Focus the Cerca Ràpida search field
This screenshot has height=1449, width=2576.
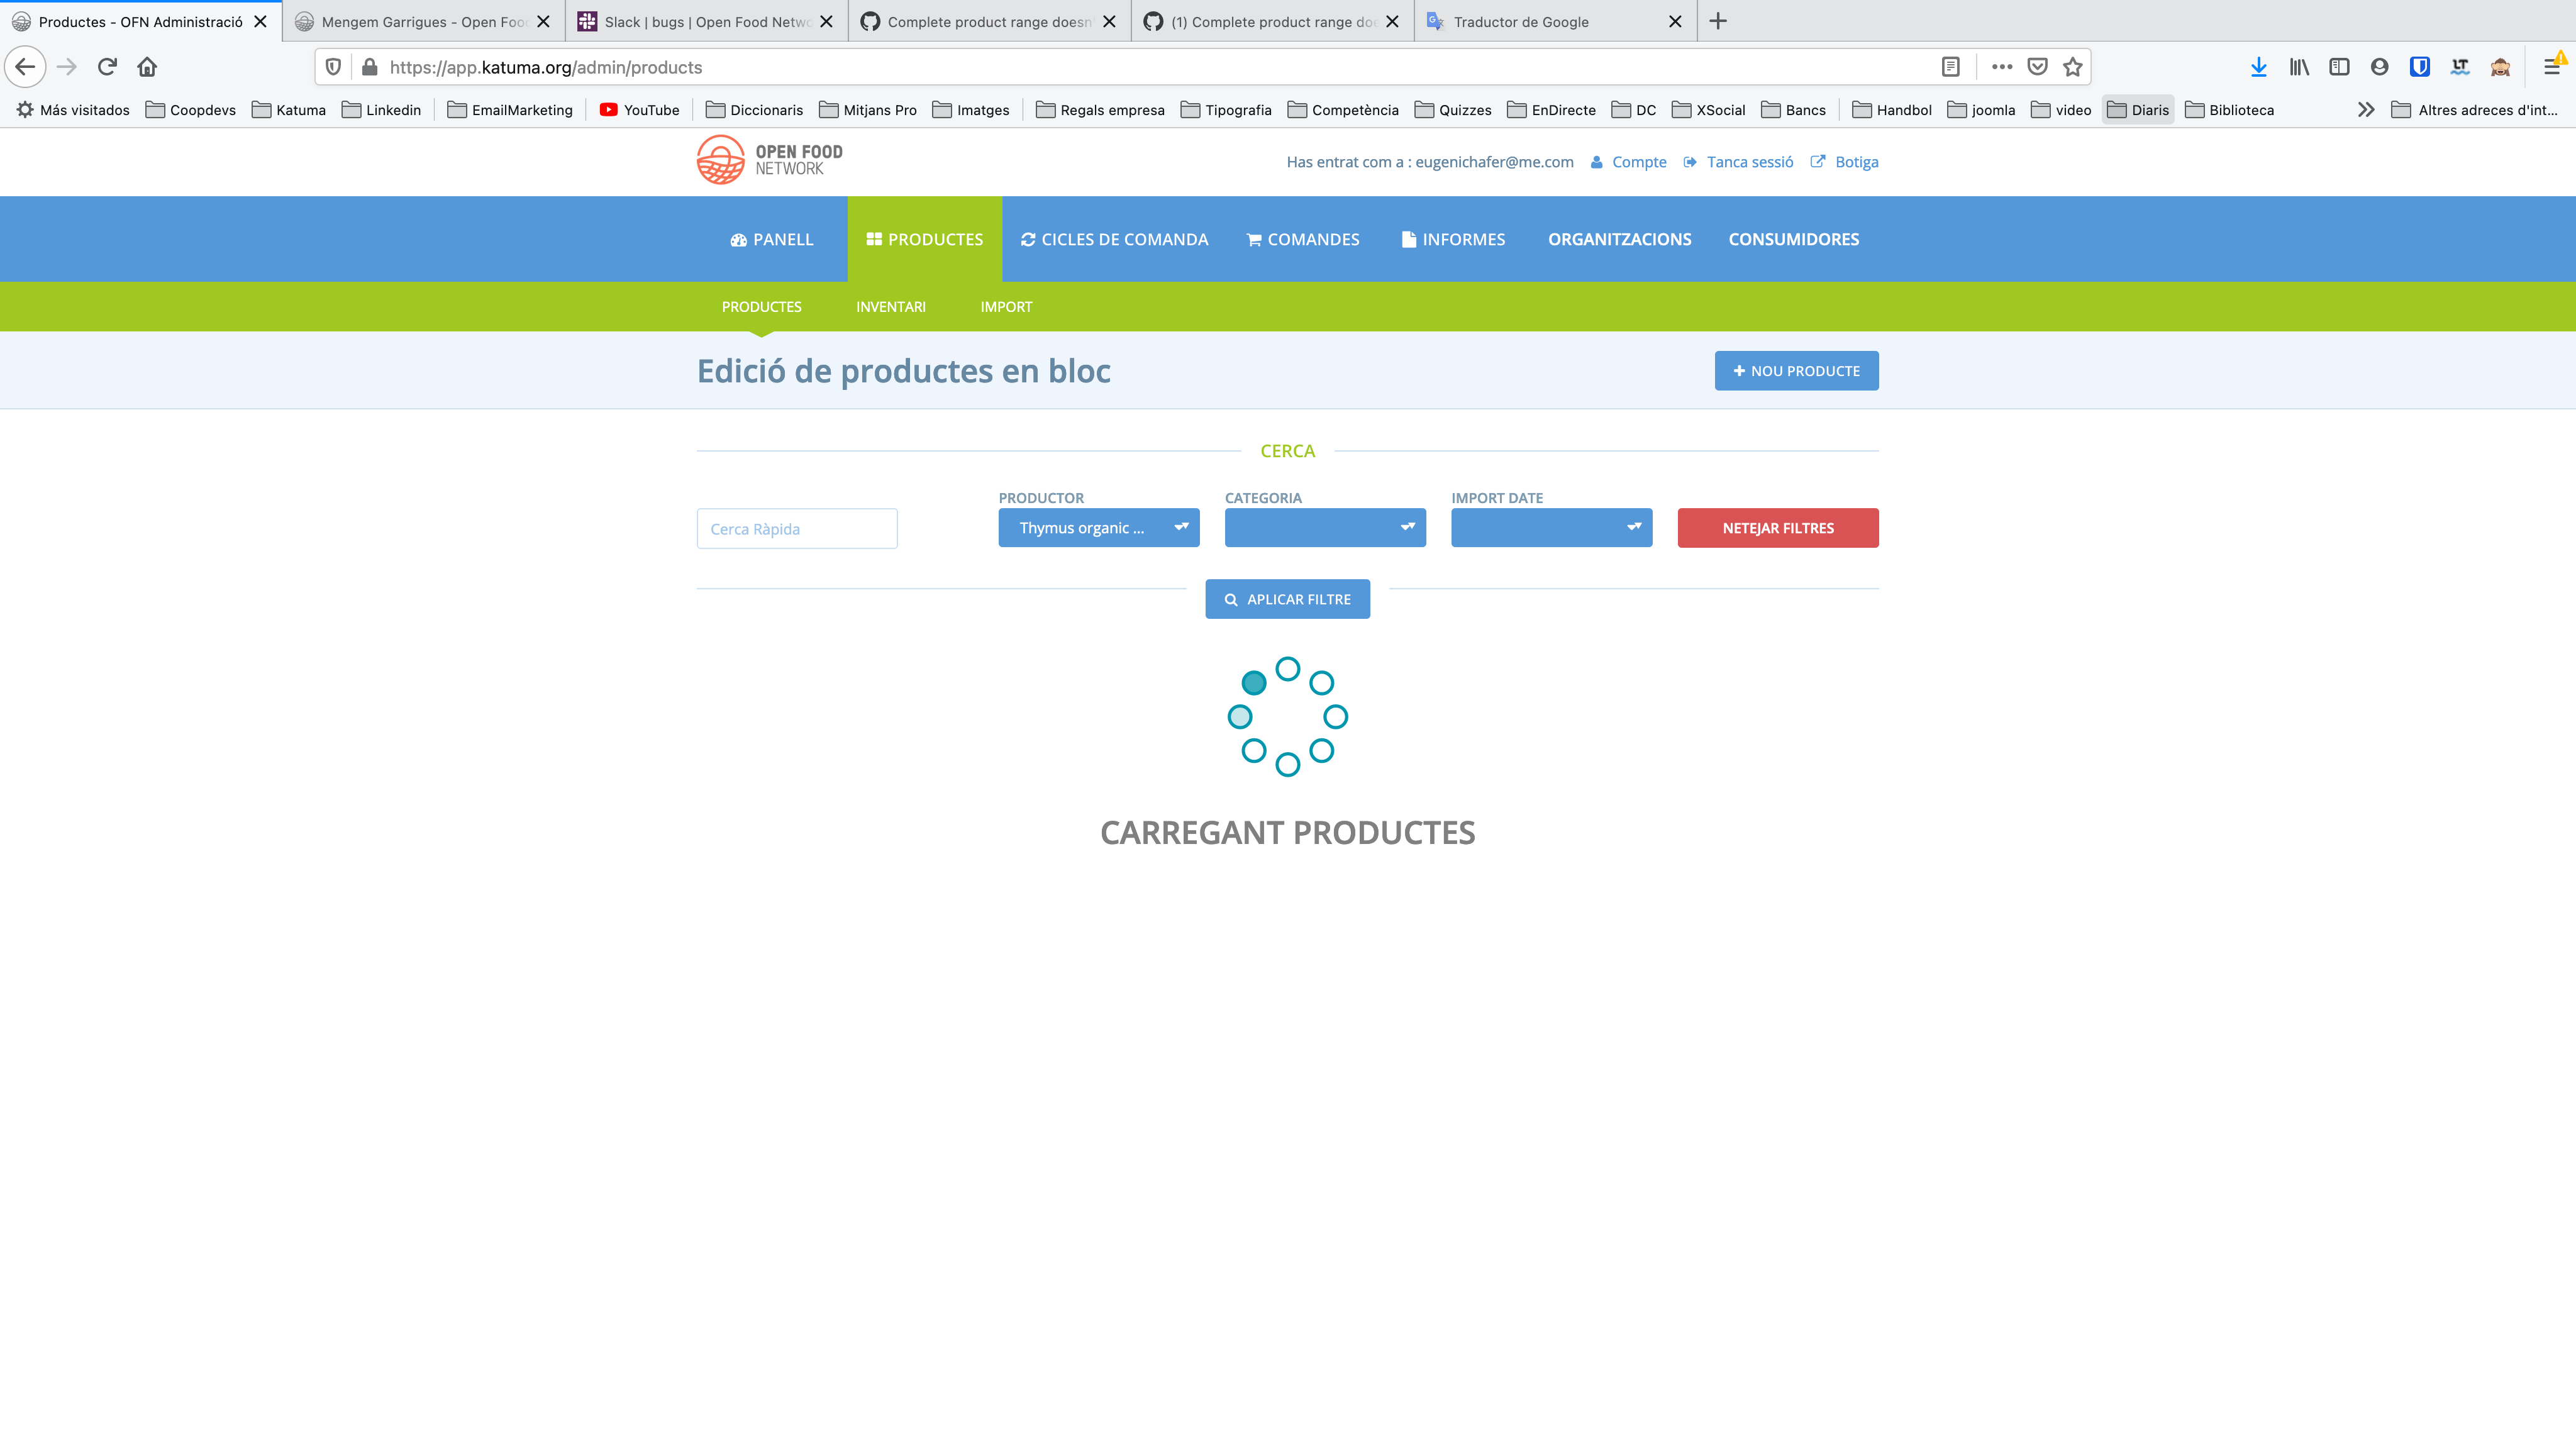796,529
